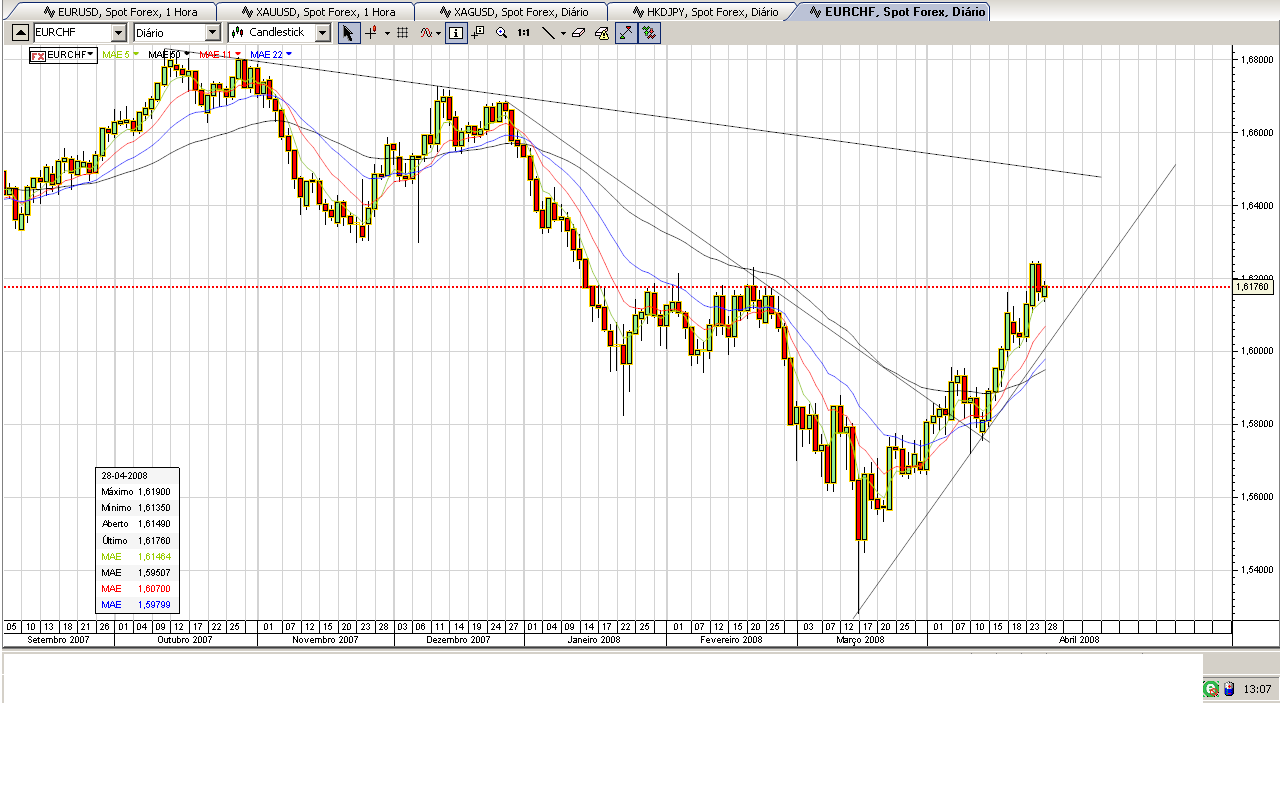Click the EURCHF symbol input field
Image resolution: width=1280 pixels, height=800 pixels.
[72, 33]
